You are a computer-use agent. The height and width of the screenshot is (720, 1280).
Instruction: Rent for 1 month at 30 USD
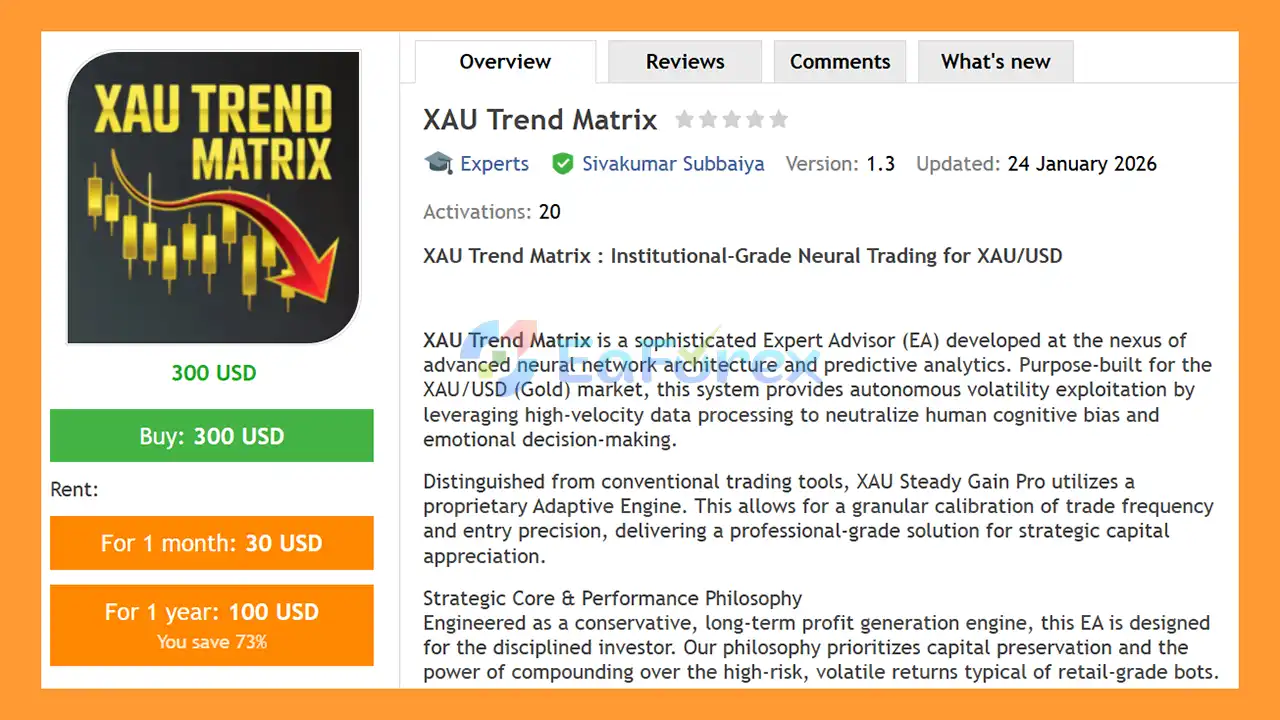pyautogui.click(x=211, y=543)
